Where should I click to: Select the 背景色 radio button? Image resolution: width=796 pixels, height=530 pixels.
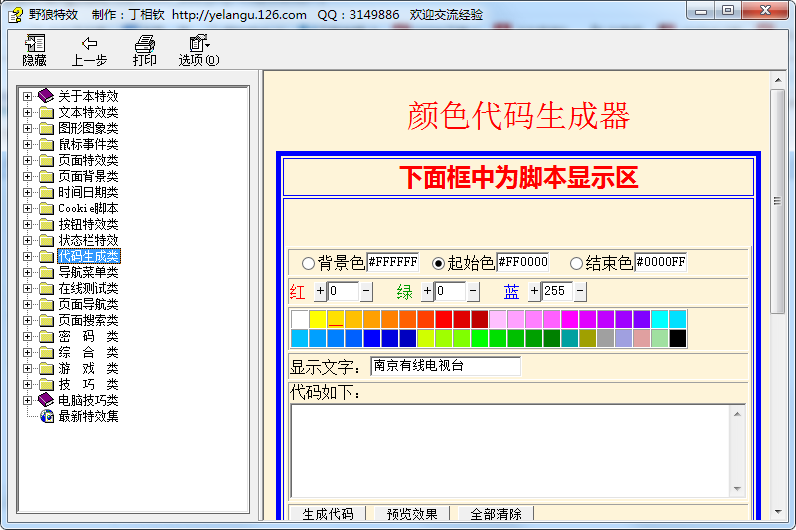tap(308, 263)
